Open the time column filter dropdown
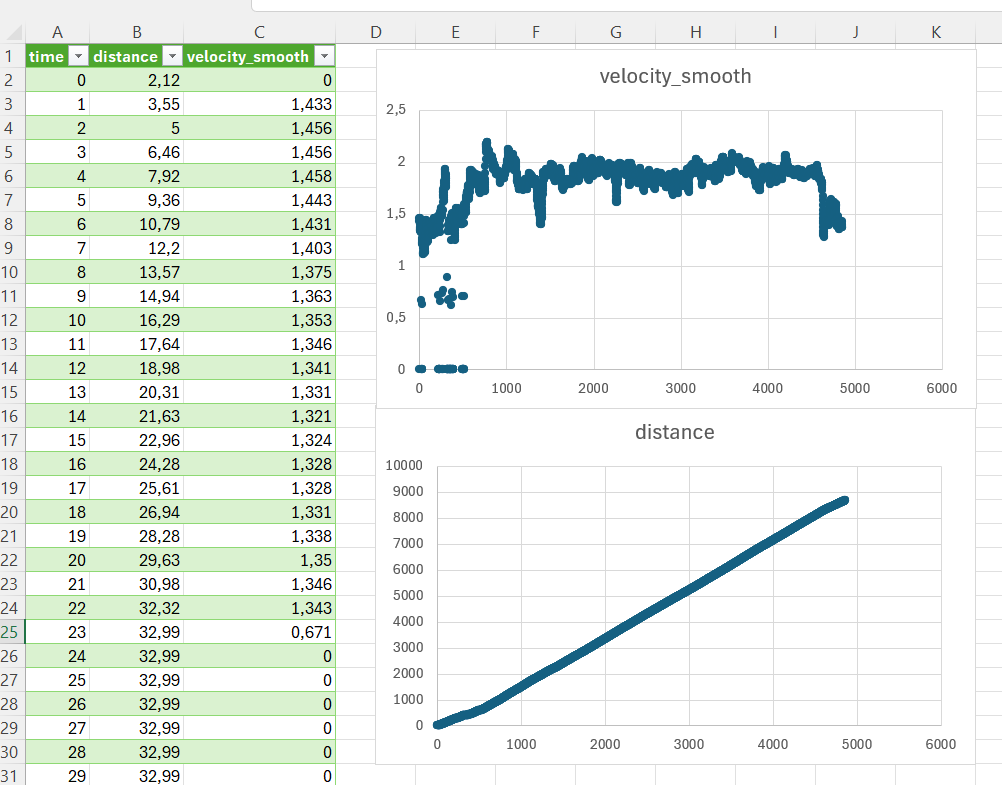 click(78, 57)
